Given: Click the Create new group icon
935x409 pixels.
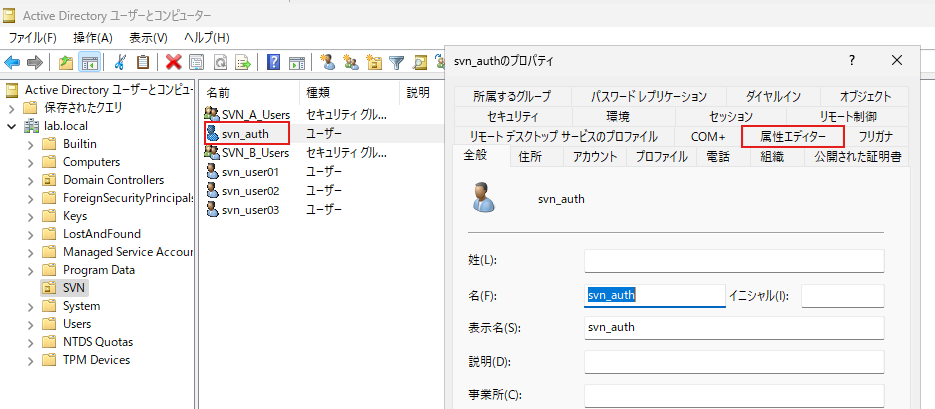Looking at the screenshot, I should pos(350,63).
